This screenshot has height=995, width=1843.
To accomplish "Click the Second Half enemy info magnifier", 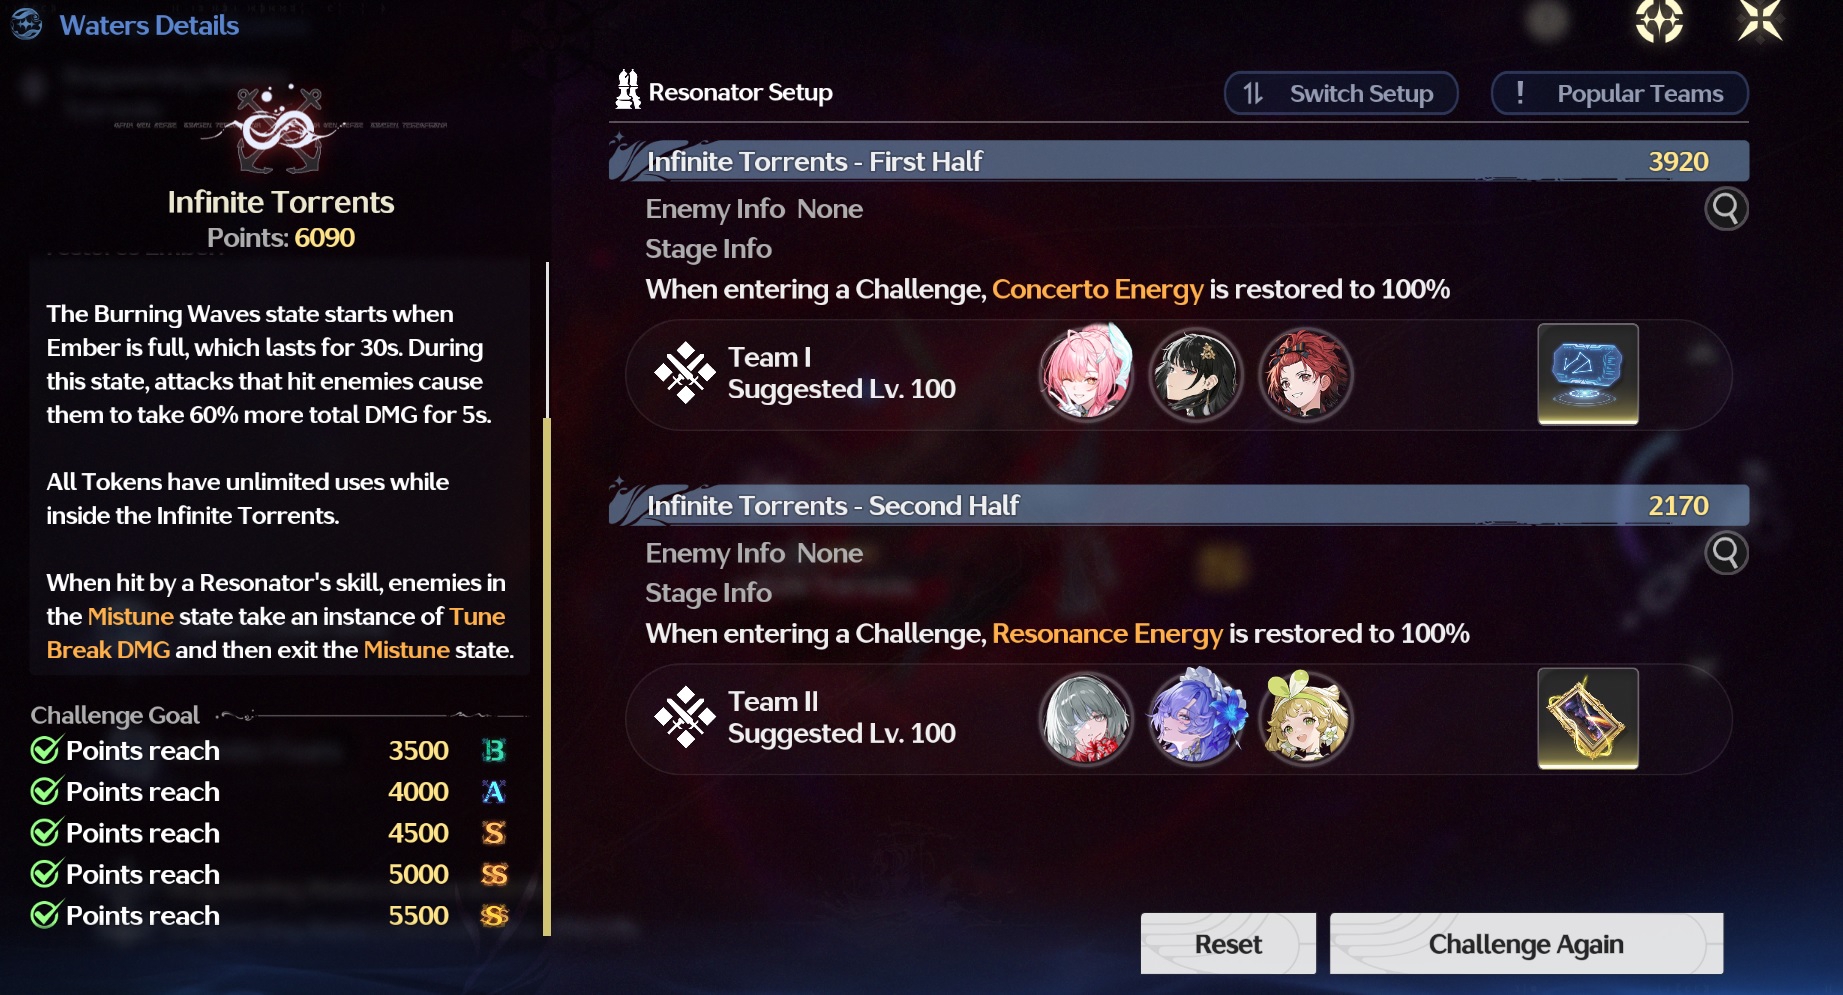I will point(1726,553).
